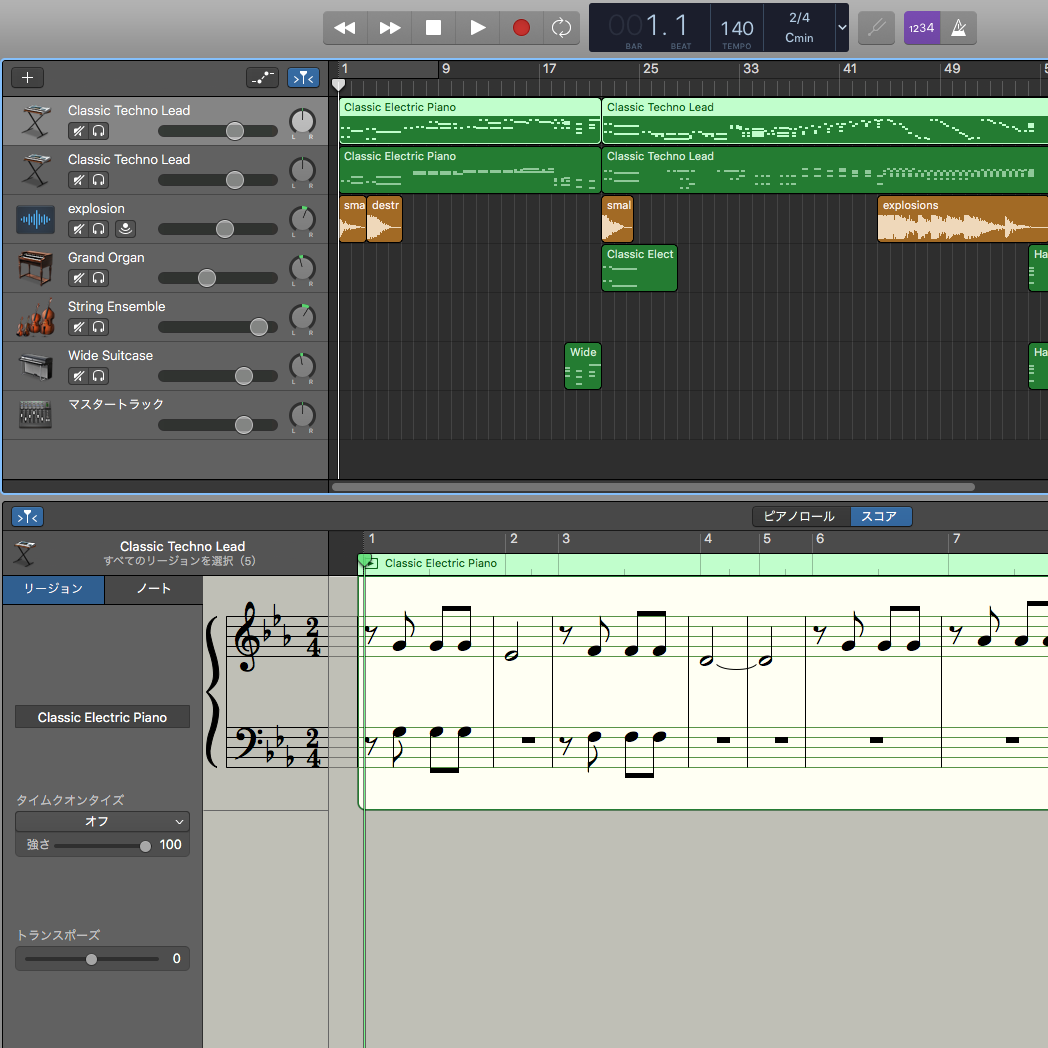1048x1048 pixels.
Task: Mute the Wide Suitcase track
Action: (x=78, y=376)
